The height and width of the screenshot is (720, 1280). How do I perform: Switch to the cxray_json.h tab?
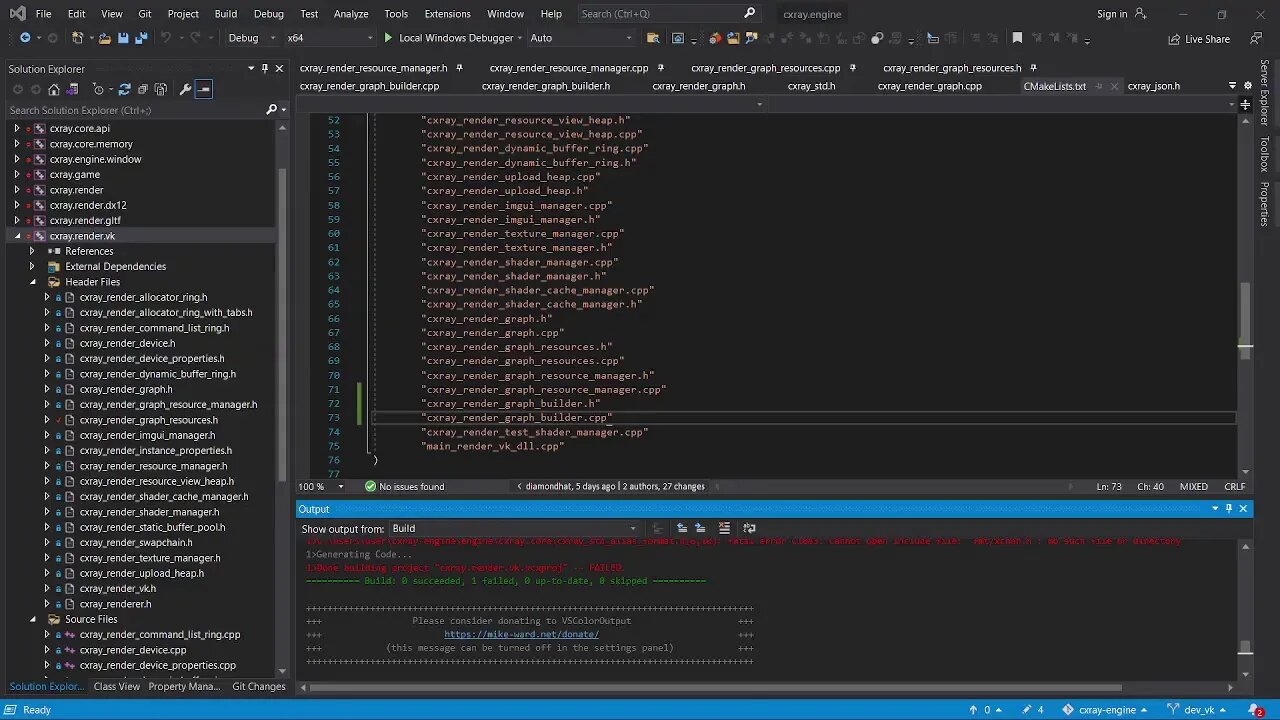1154,86
